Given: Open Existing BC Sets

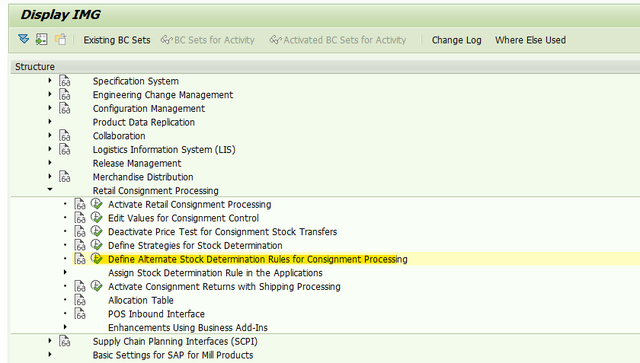Looking at the screenshot, I should tap(117, 40).
